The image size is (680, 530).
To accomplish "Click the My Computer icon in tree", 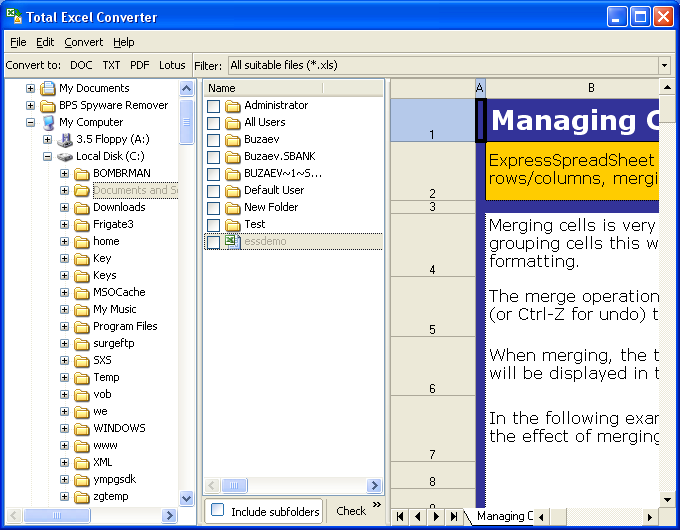I will tap(49, 122).
